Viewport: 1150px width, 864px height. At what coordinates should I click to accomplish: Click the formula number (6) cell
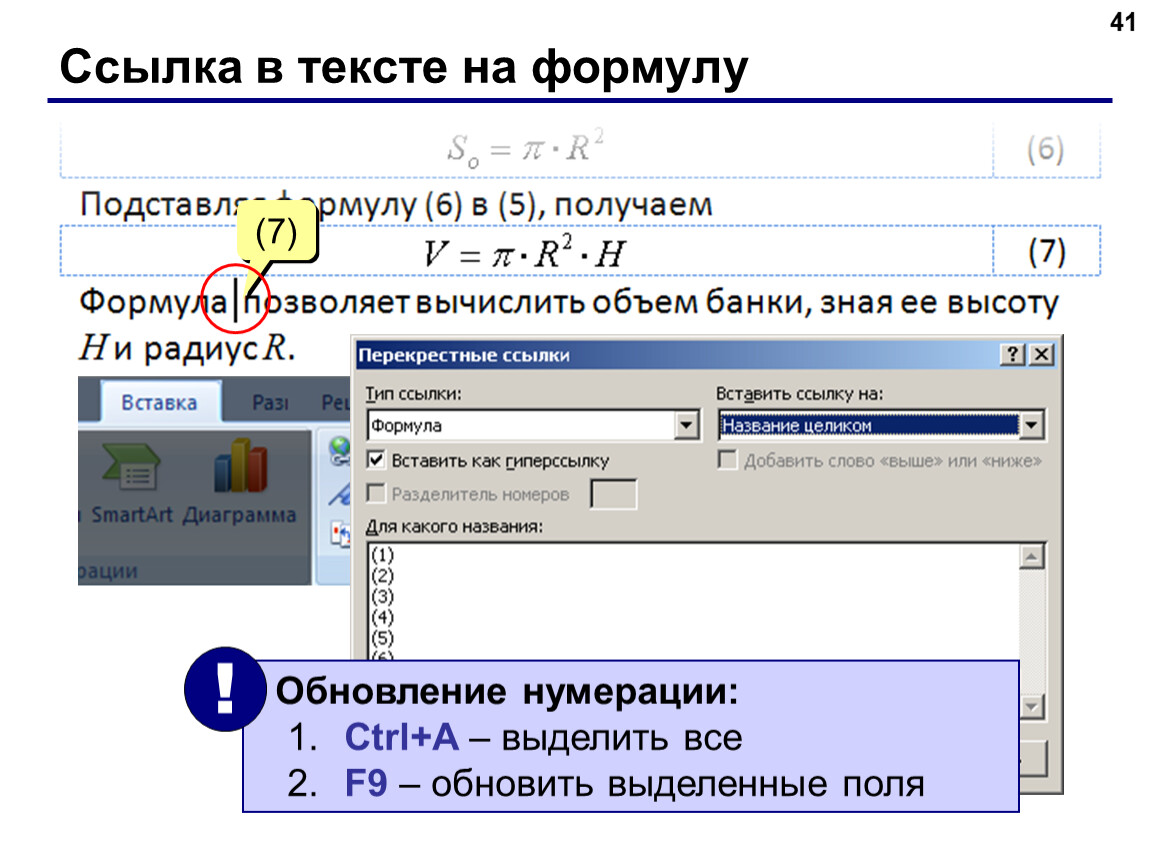tap(1046, 150)
